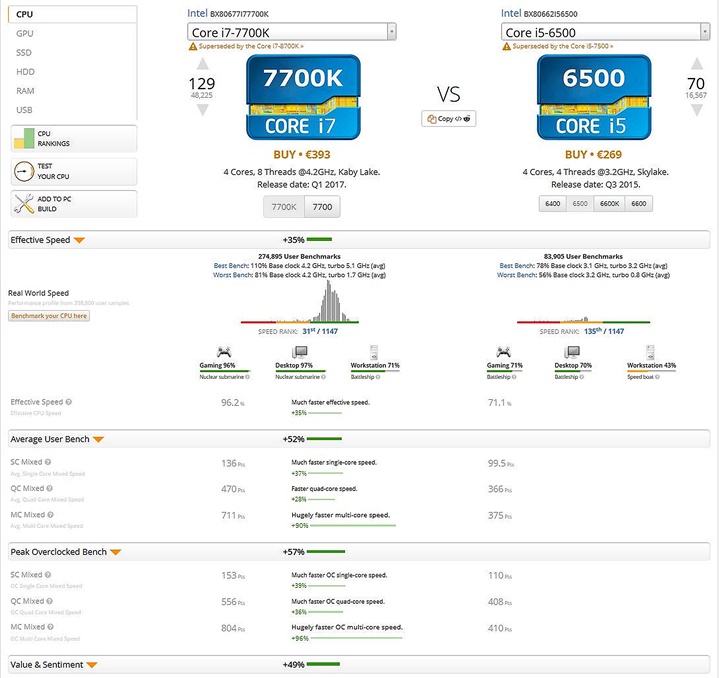Screen dimensions: 720x678
Task: Collapse the Effective Speed section
Action: tap(79, 240)
